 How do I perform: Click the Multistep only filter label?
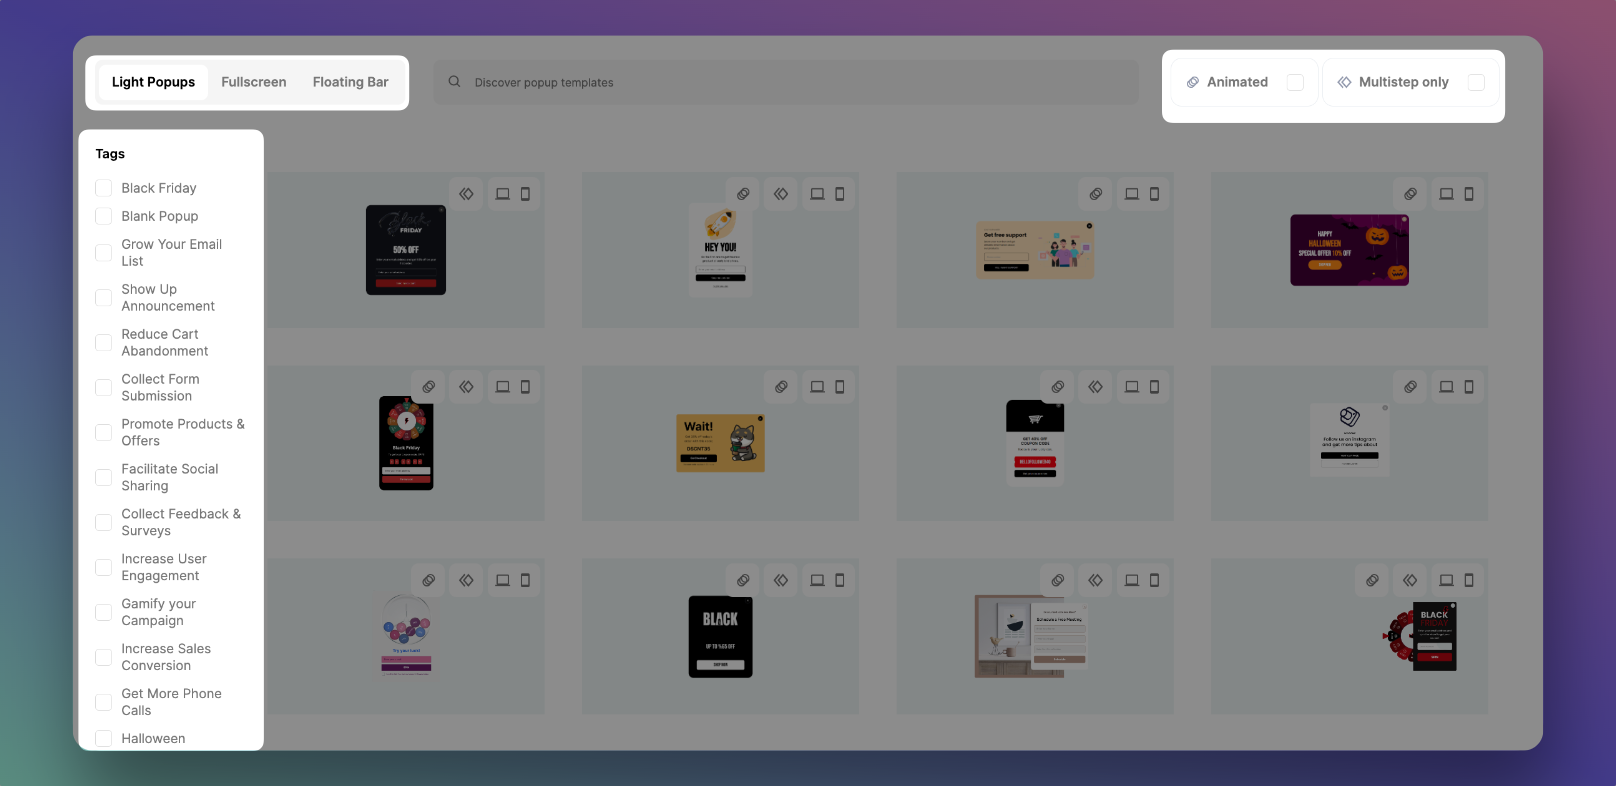pyautogui.click(x=1403, y=82)
